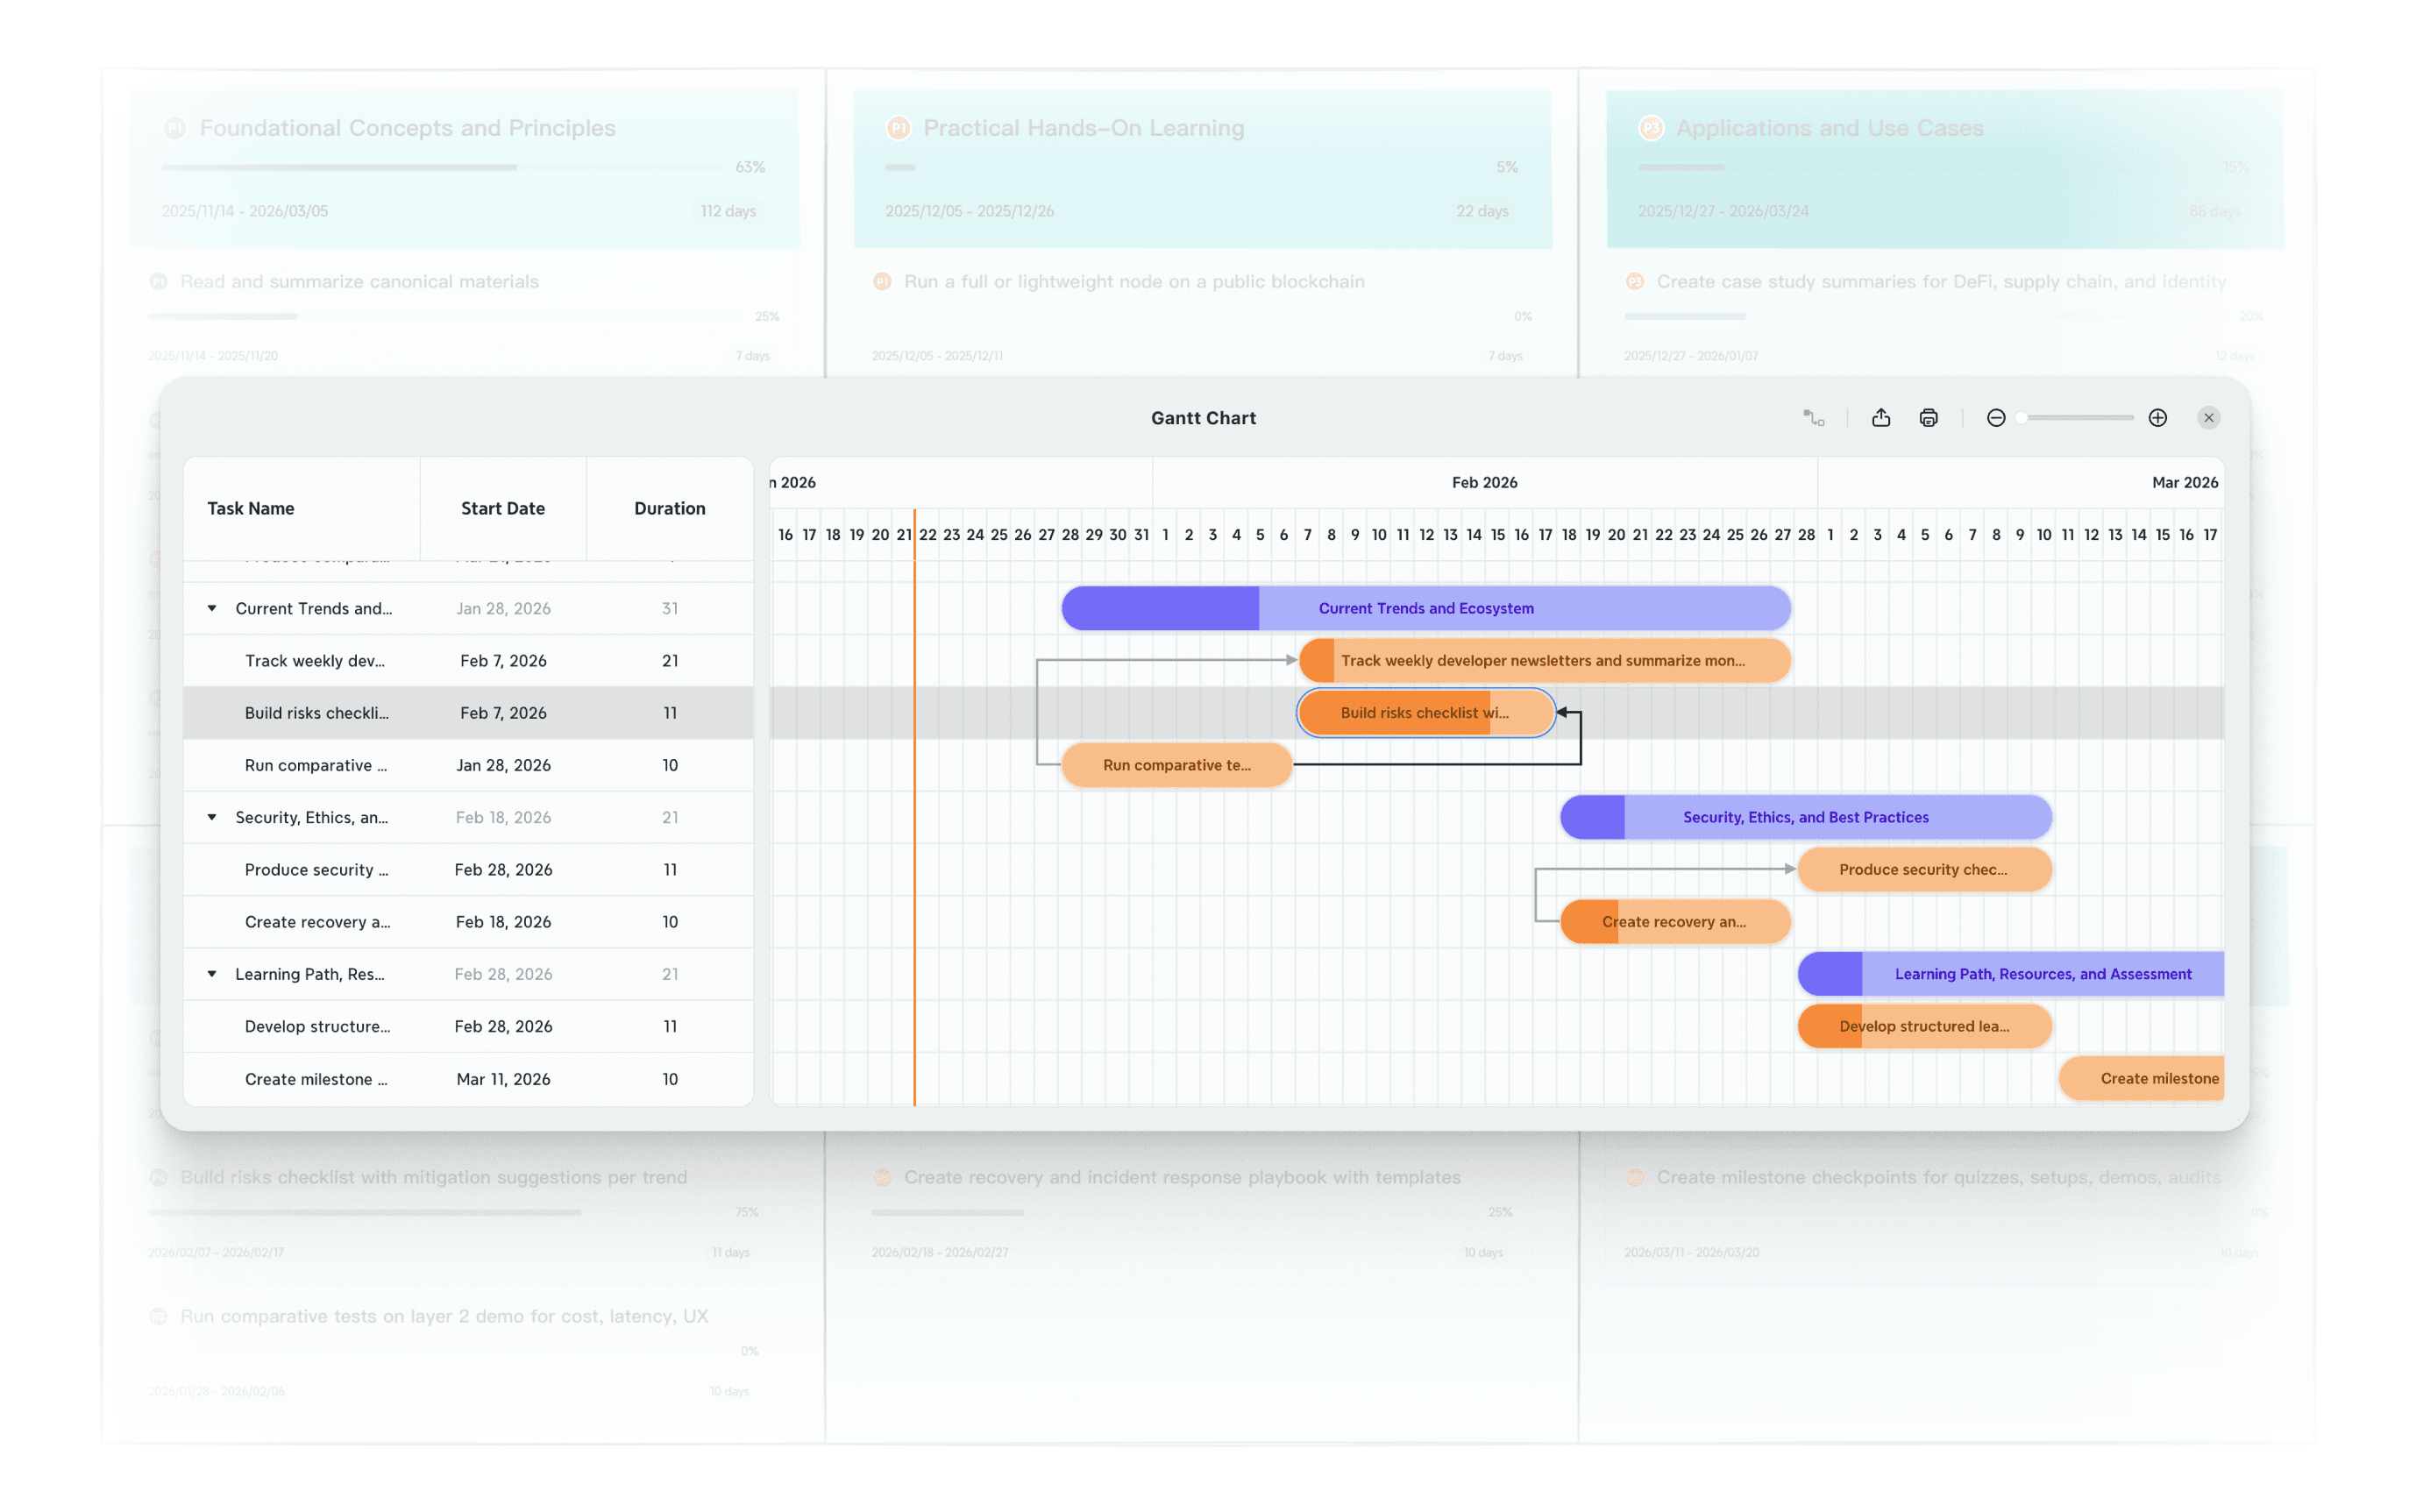Select the Build risks checklist task bar
2409x1512 pixels.
pos(1424,713)
